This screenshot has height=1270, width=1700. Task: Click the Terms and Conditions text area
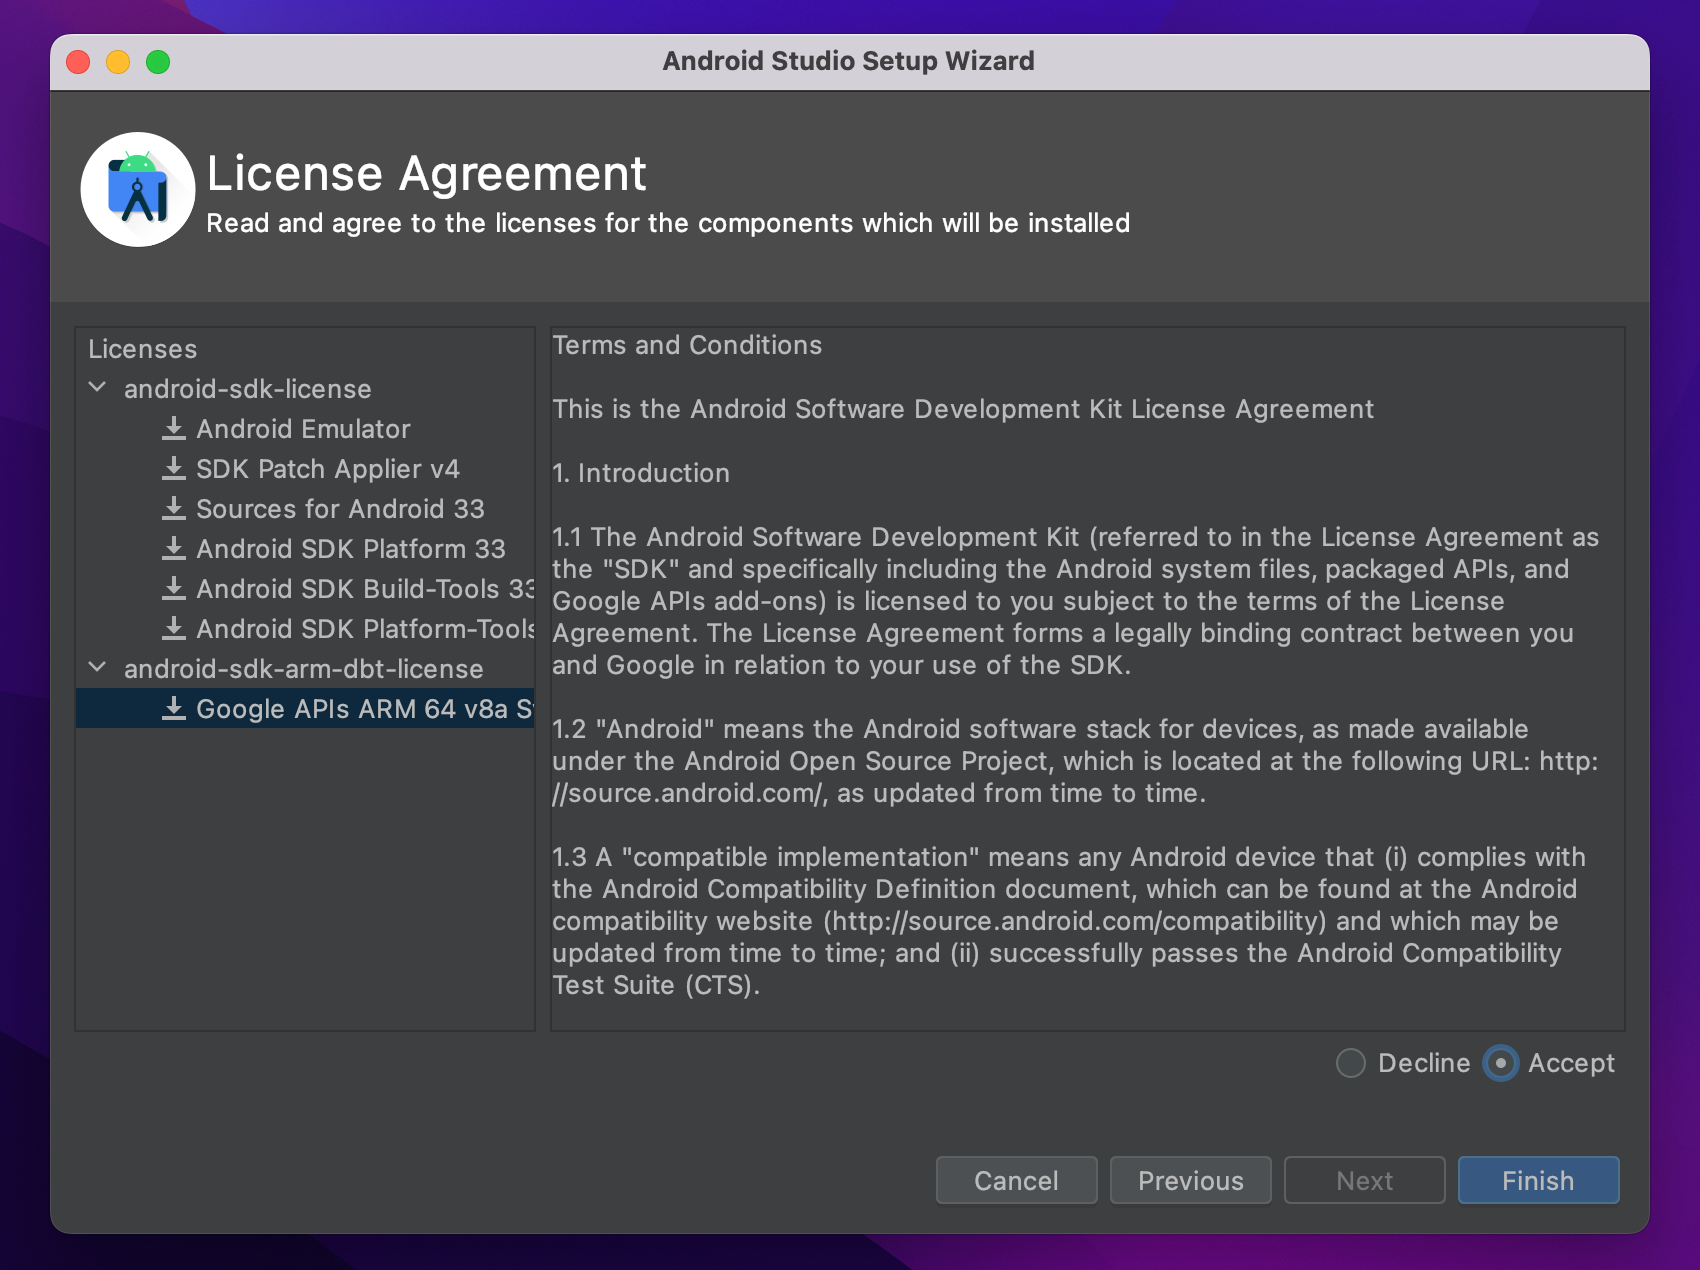[x=1087, y=679]
